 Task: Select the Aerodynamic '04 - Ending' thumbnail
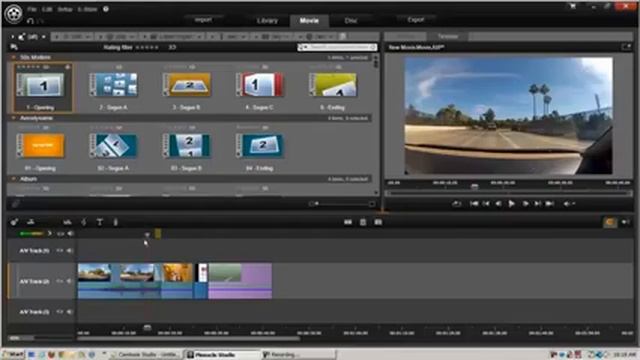click(260, 146)
